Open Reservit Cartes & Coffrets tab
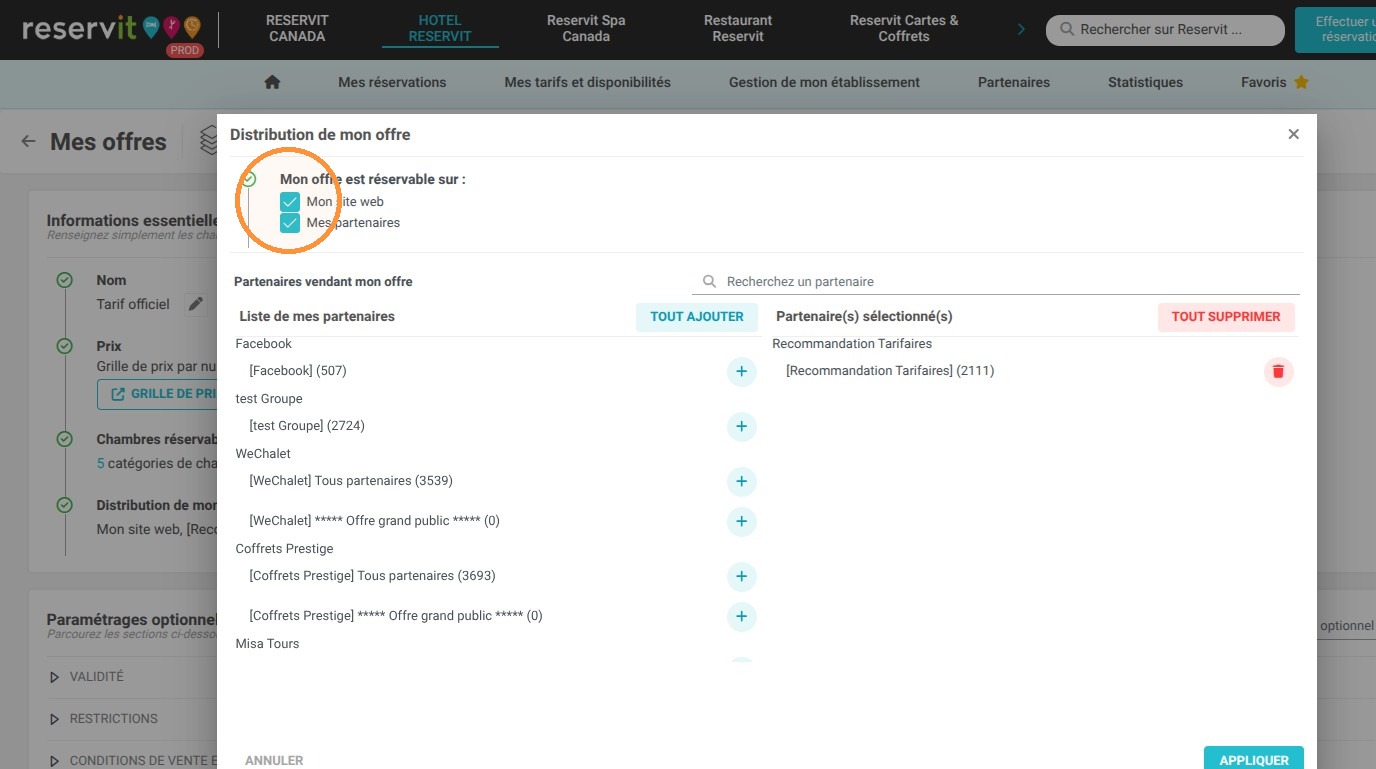This screenshot has width=1376, height=769. [904, 28]
